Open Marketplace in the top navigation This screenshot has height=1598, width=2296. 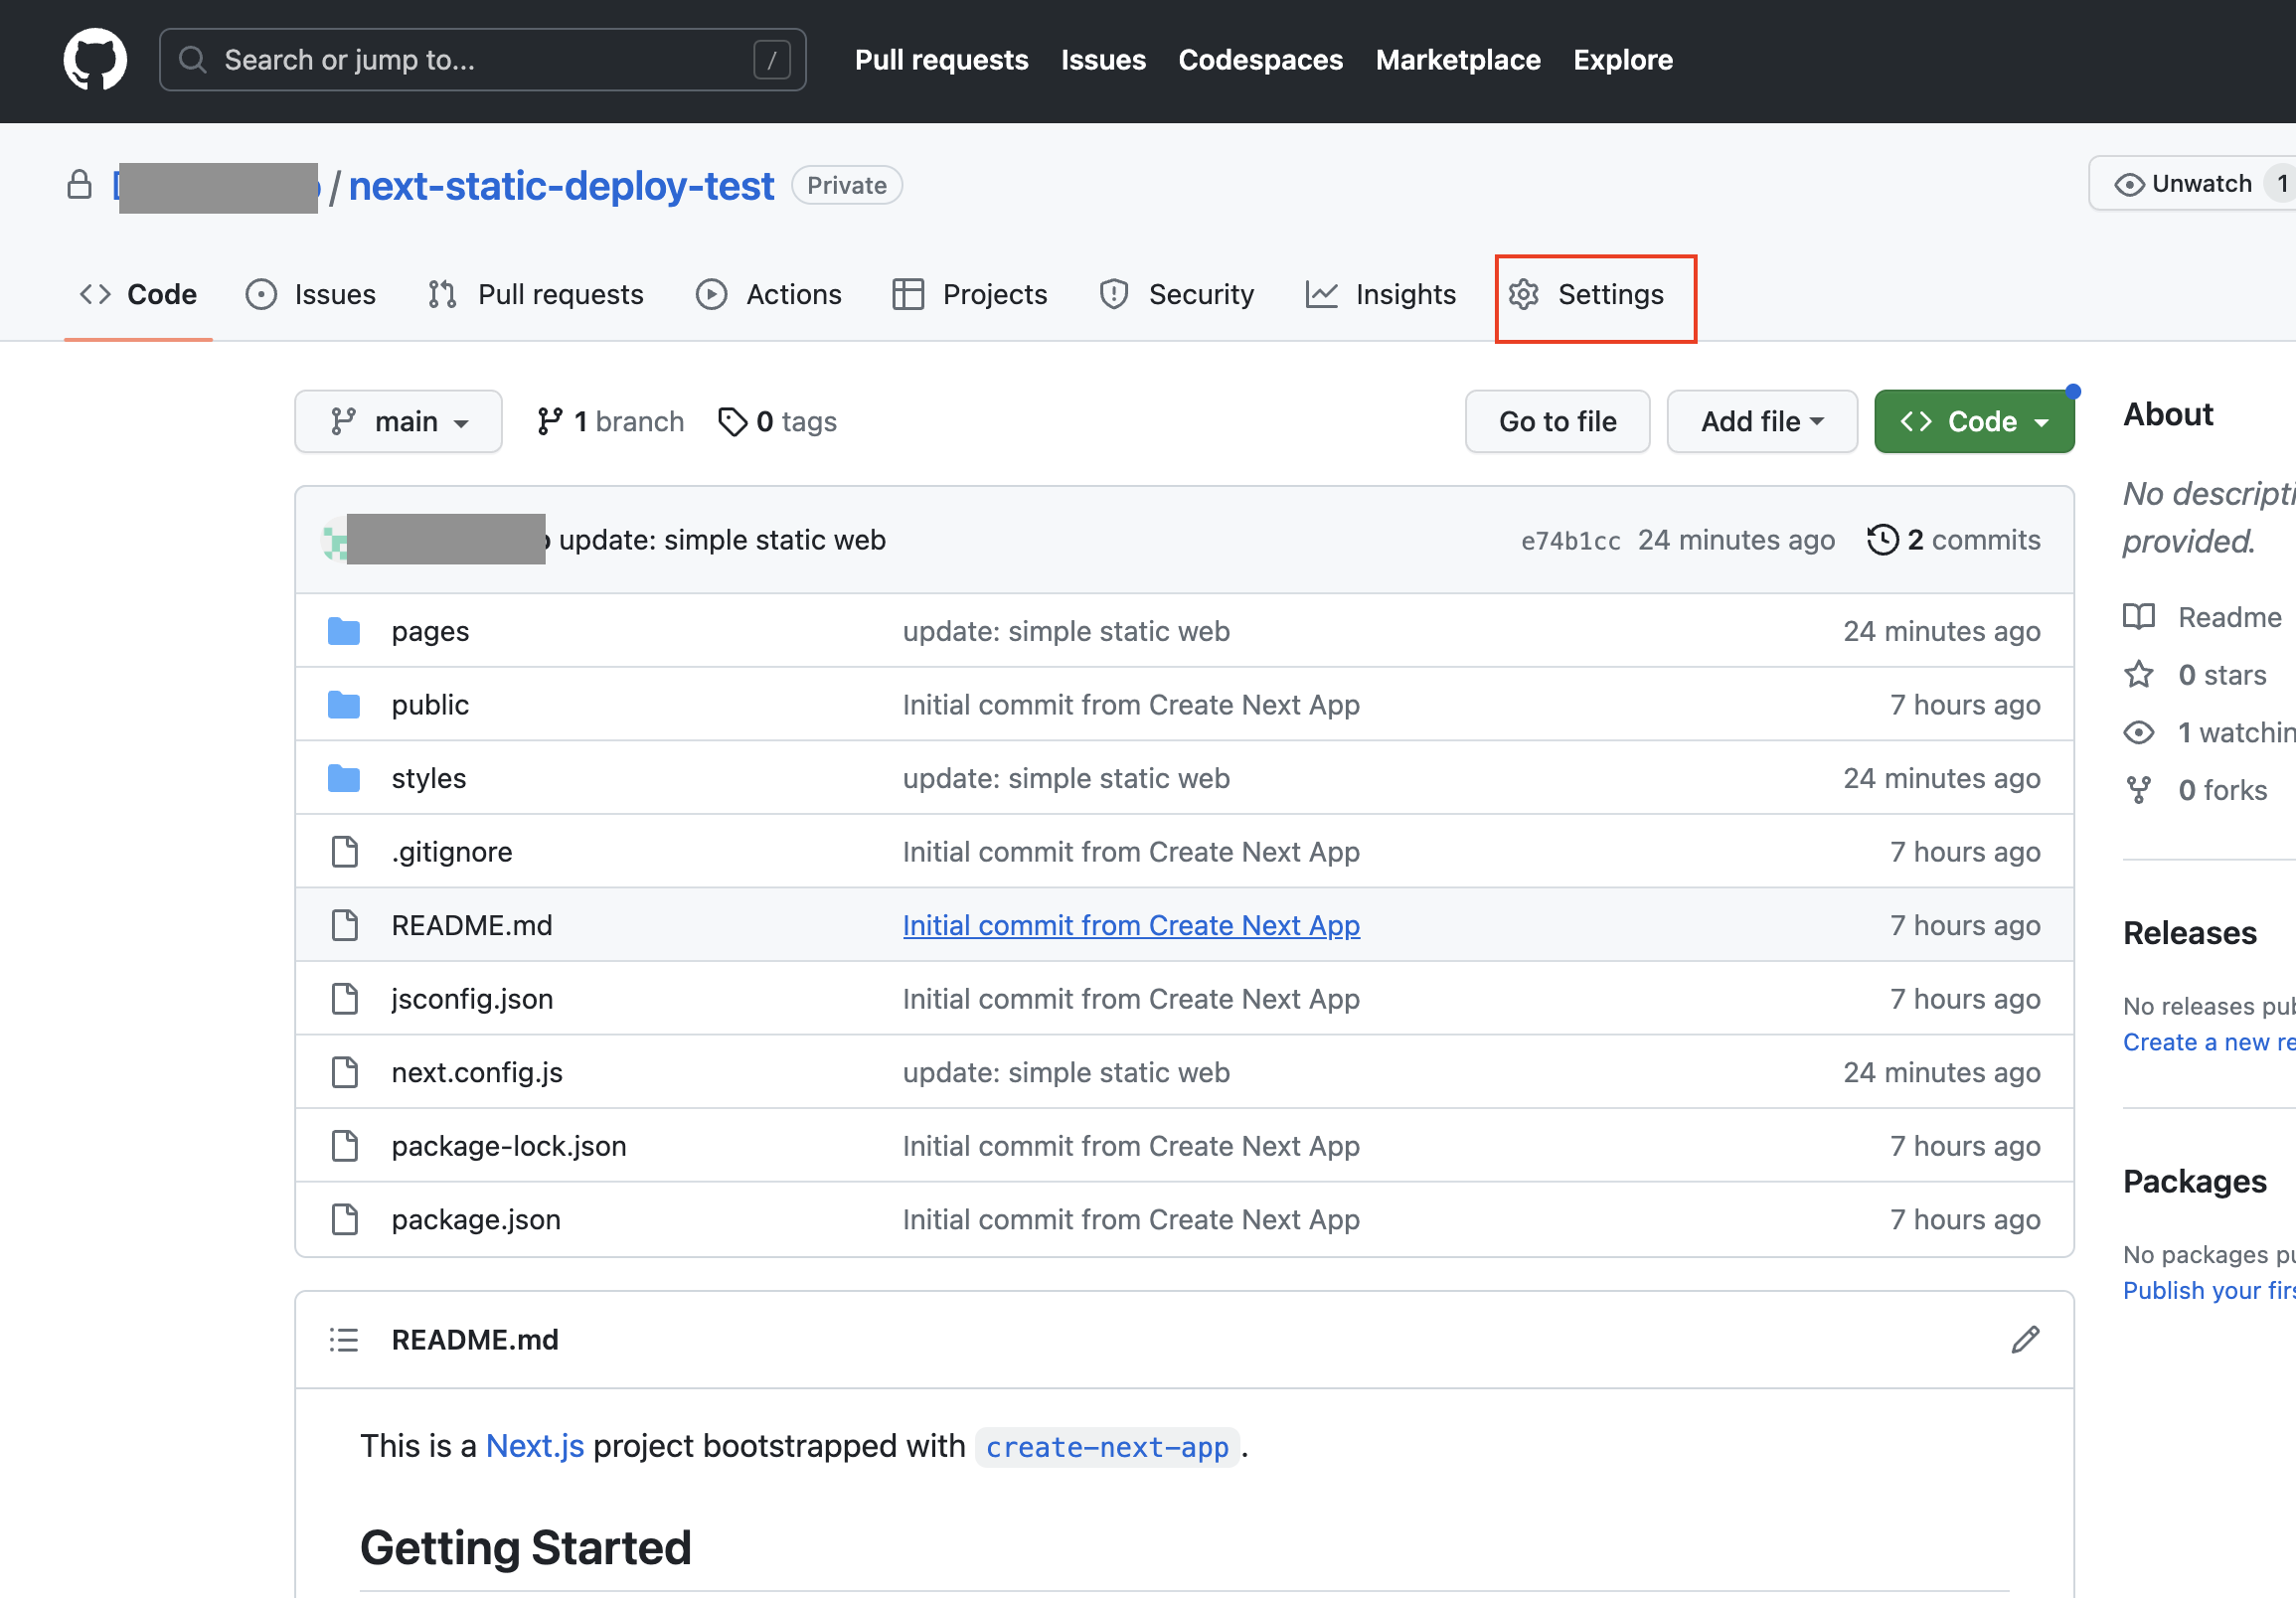click(x=1457, y=60)
